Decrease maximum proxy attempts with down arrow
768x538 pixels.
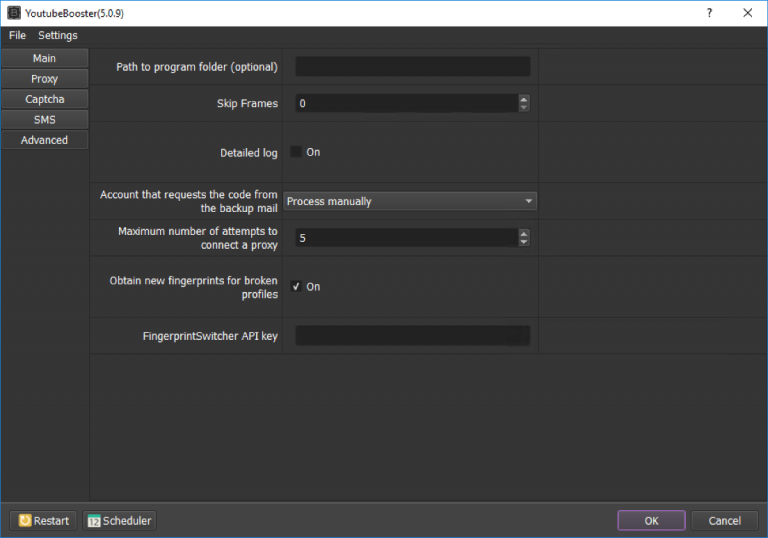click(x=524, y=242)
